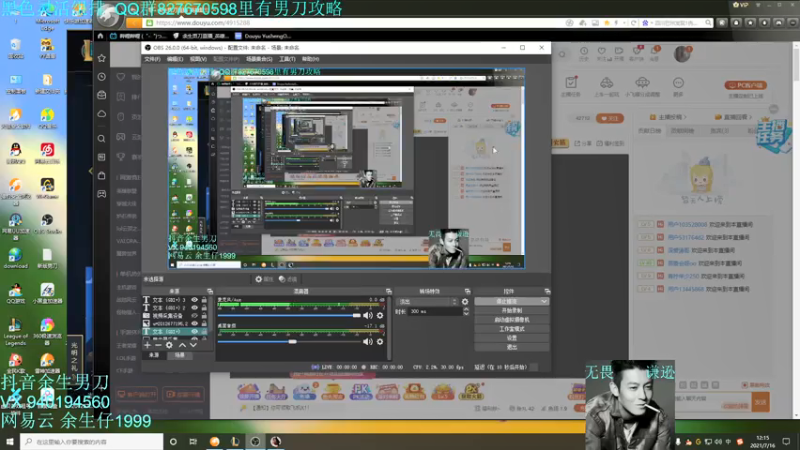This screenshot has width=800, height=450.
Task: Toggle visibility of the image source row
Action: [194, 323]
